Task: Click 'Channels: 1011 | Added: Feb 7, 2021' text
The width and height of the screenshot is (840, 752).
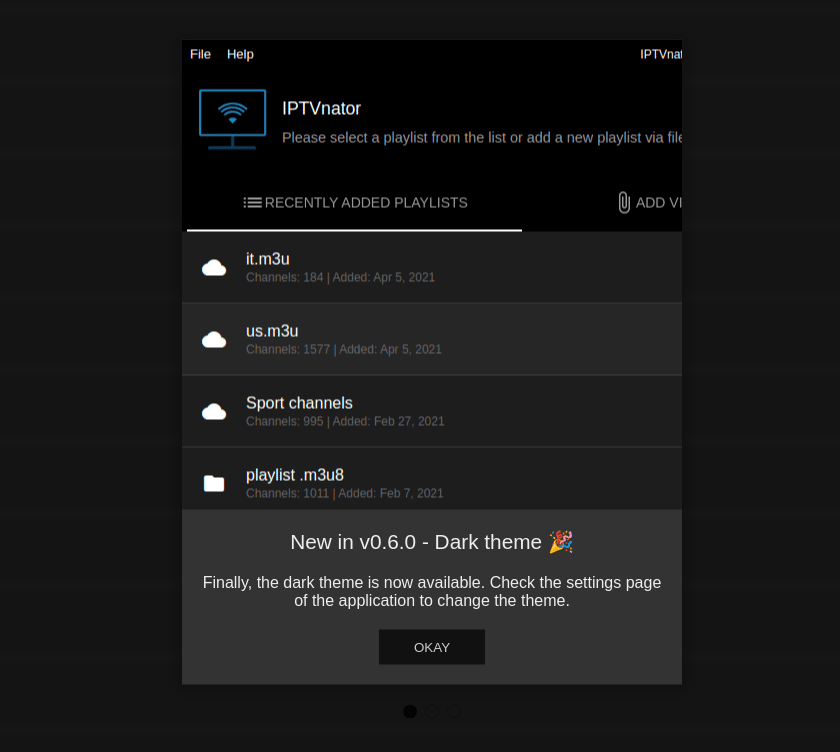Action: (344, 493)
